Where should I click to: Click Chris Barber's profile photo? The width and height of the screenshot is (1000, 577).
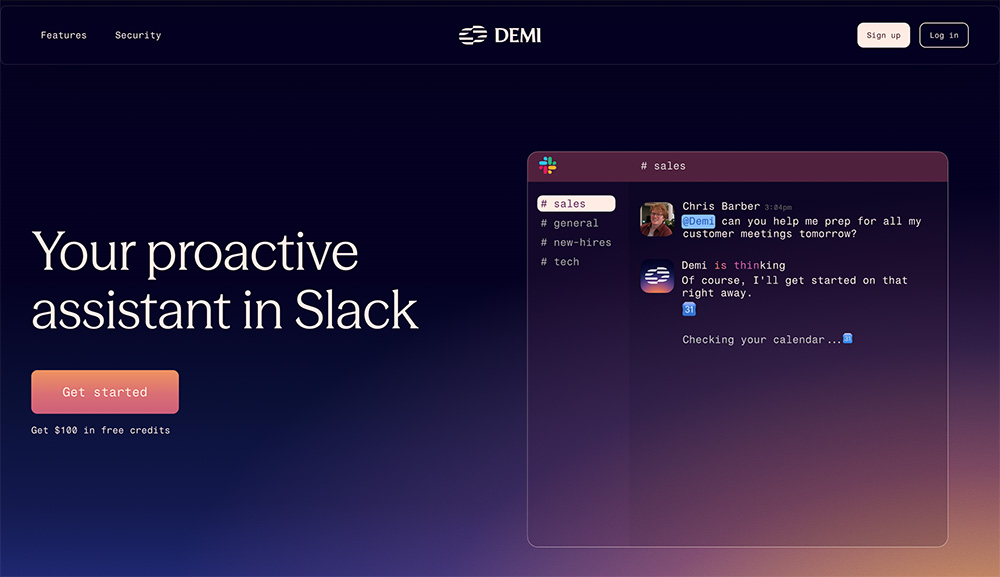[x=657, y=219]
